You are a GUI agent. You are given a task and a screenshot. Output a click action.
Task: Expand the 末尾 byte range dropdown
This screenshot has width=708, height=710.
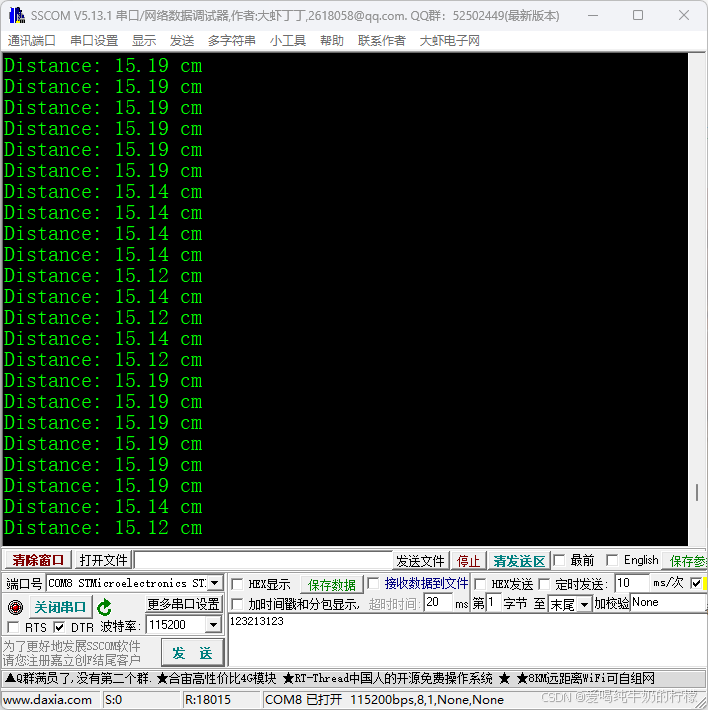click(x=584, y=604)
